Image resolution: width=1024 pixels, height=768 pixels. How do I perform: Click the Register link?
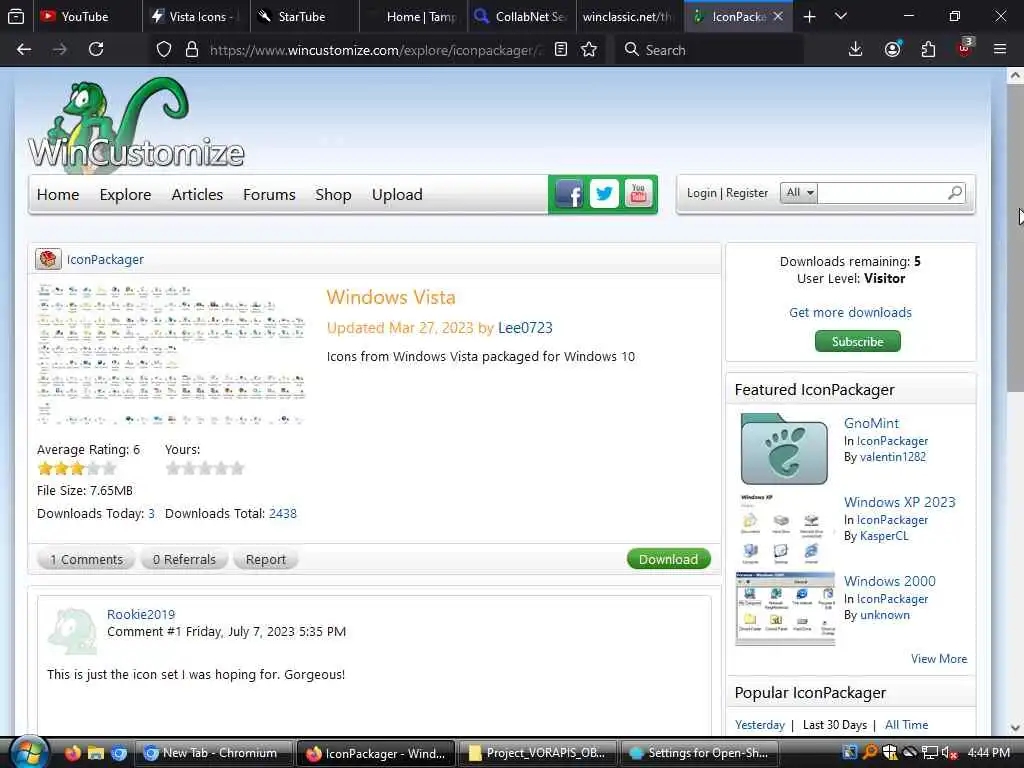coord(747,193)
